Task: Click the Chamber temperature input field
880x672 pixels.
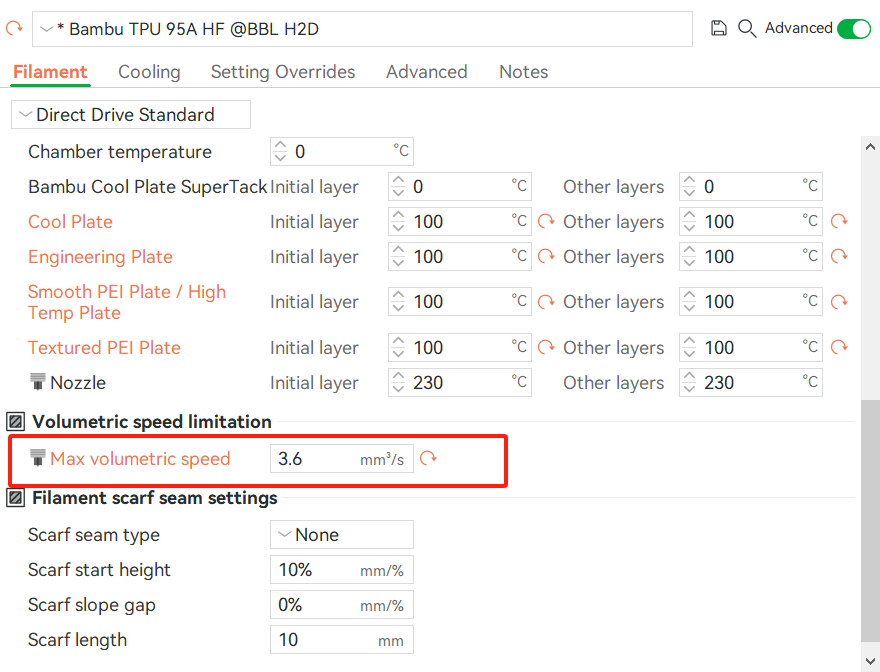Action: (342, 152)
